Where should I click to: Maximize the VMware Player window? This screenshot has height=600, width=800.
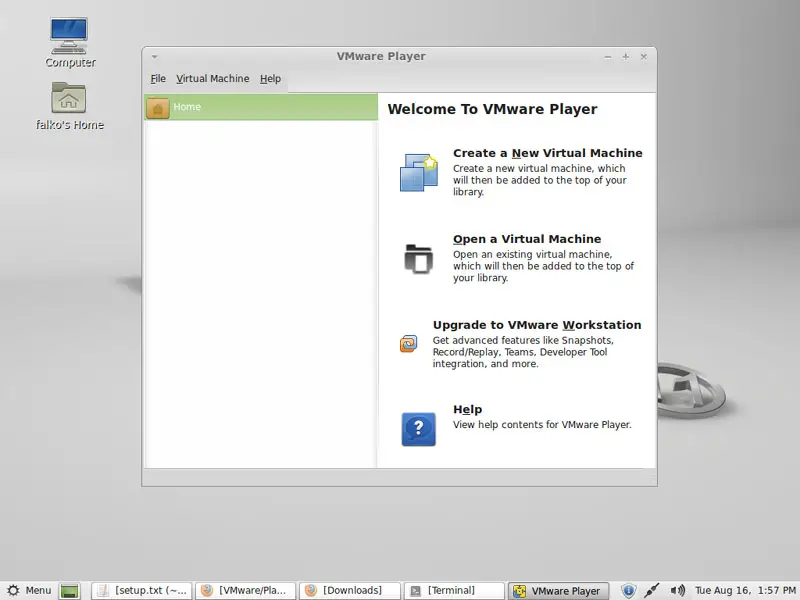click(x=626, y=57)
